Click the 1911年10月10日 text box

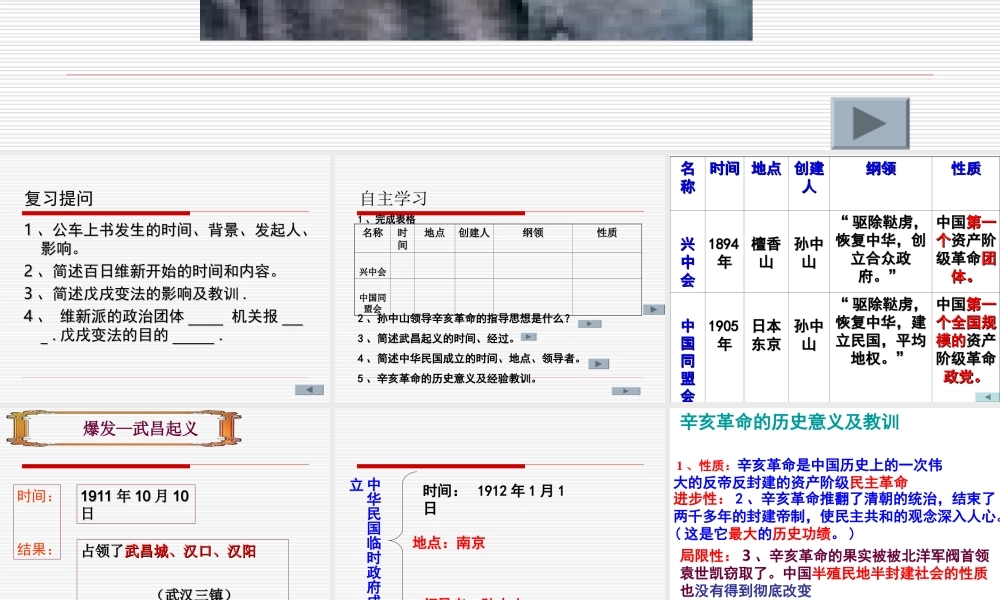[136, 504]
